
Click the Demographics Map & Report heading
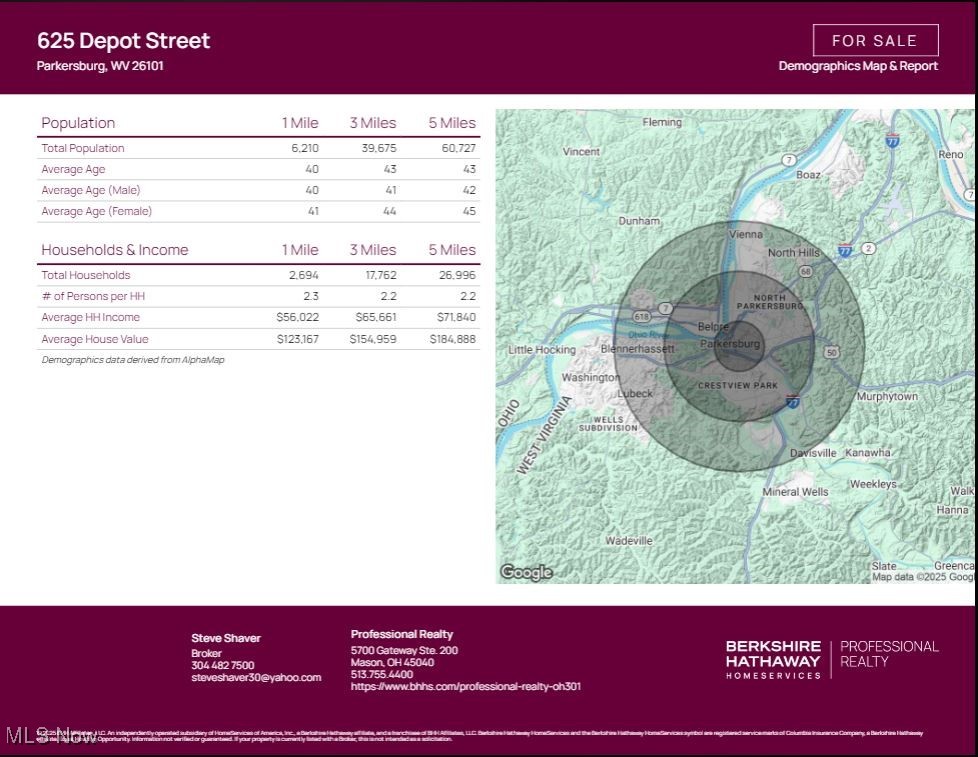[x=858, y=66]
